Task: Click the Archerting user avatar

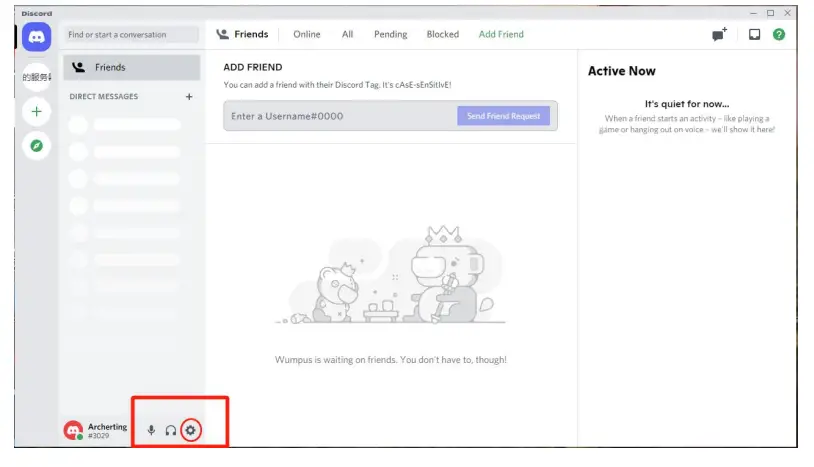Action: (x=73, y=430)
